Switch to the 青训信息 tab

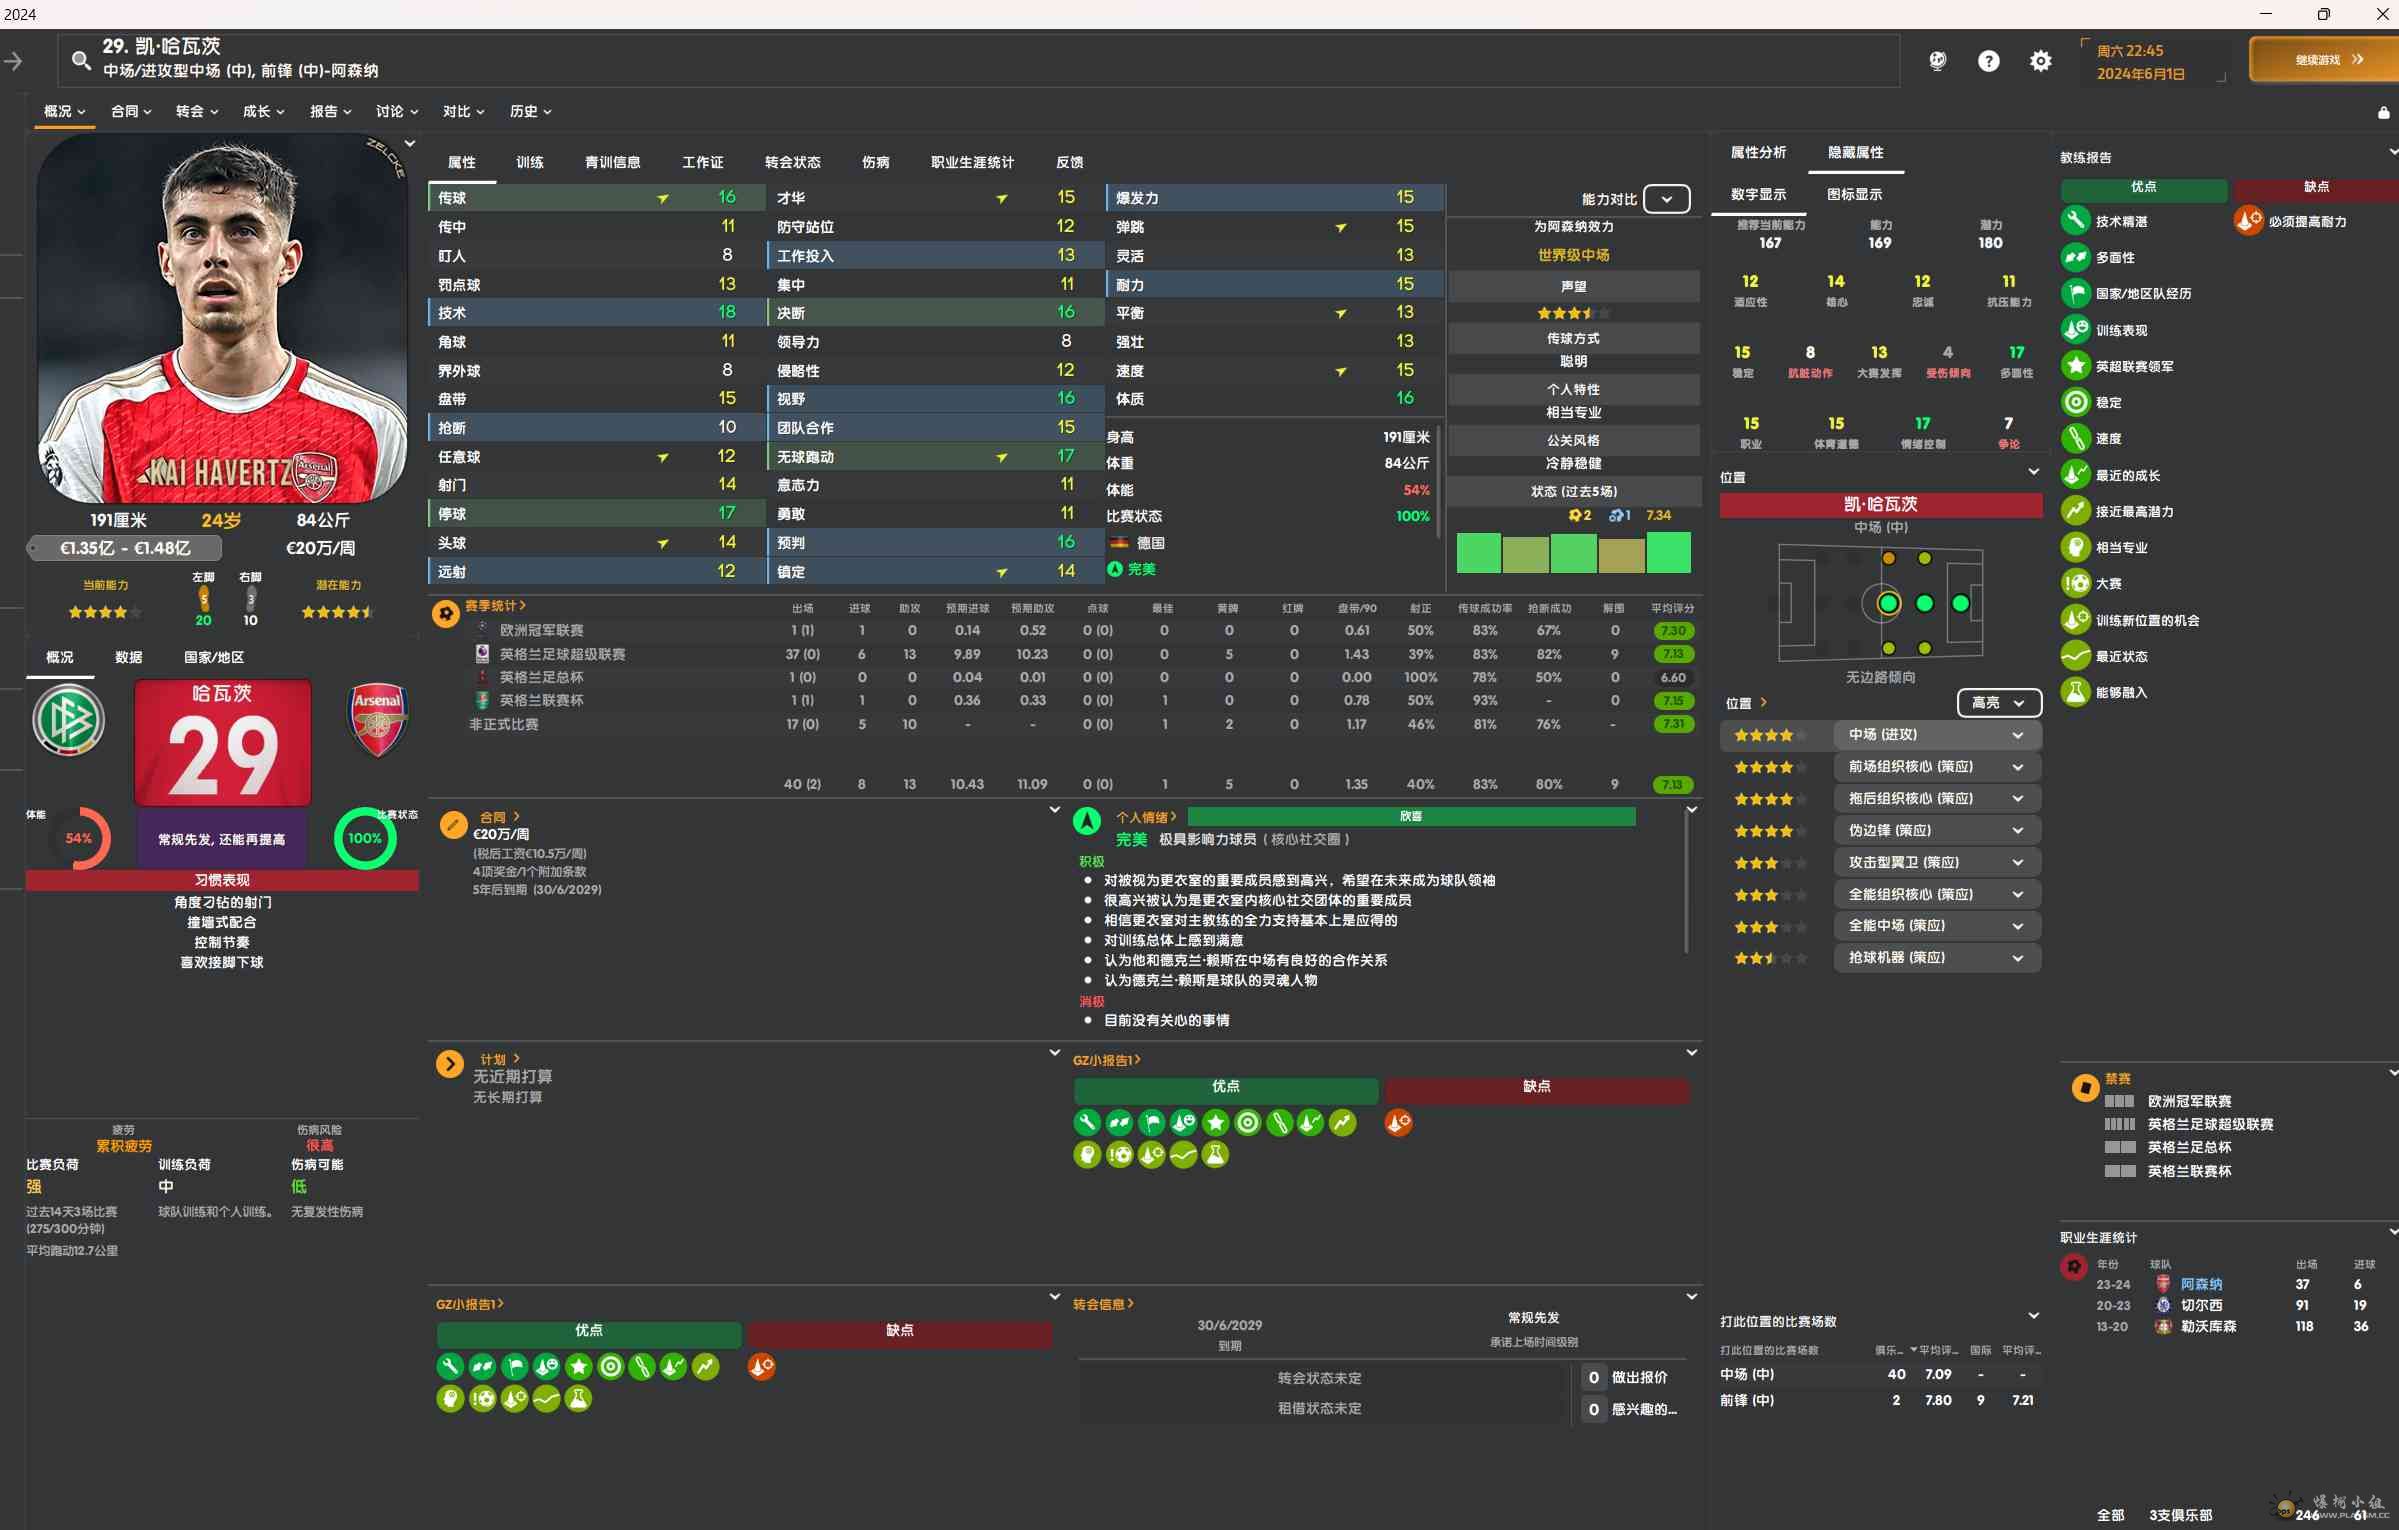[612, 162]
